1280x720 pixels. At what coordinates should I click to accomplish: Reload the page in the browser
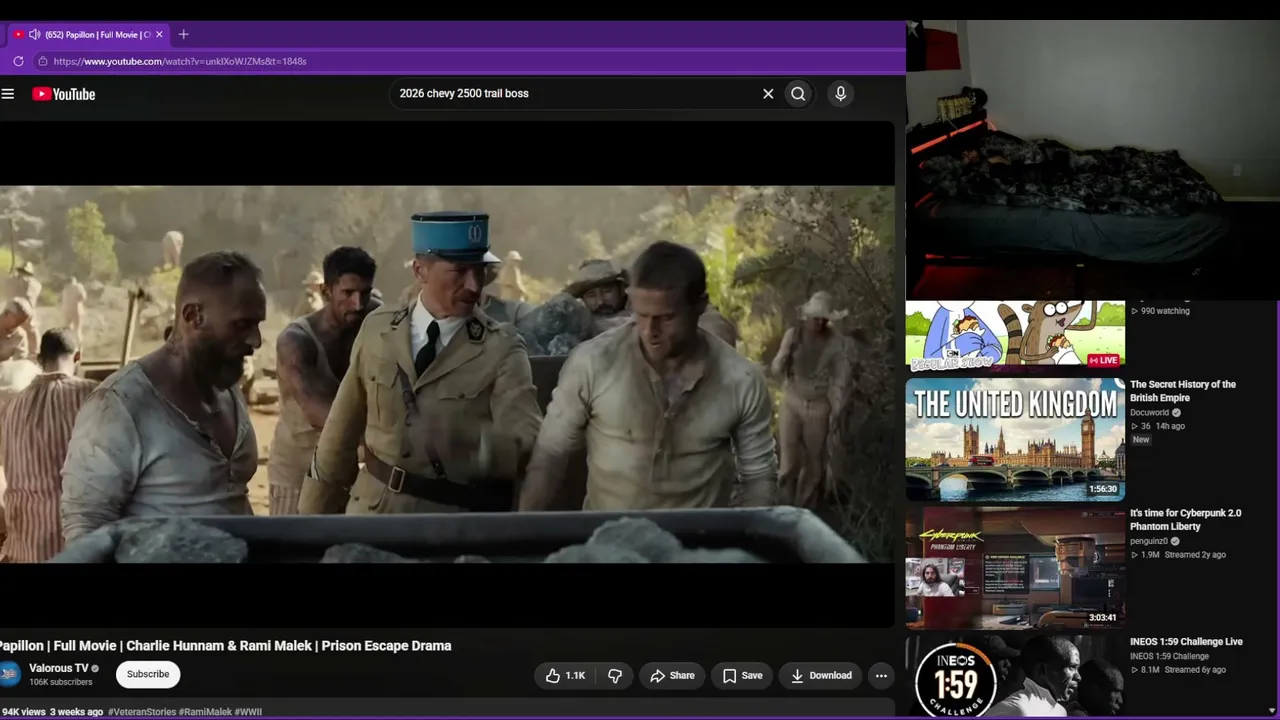(x=18, y=61)
